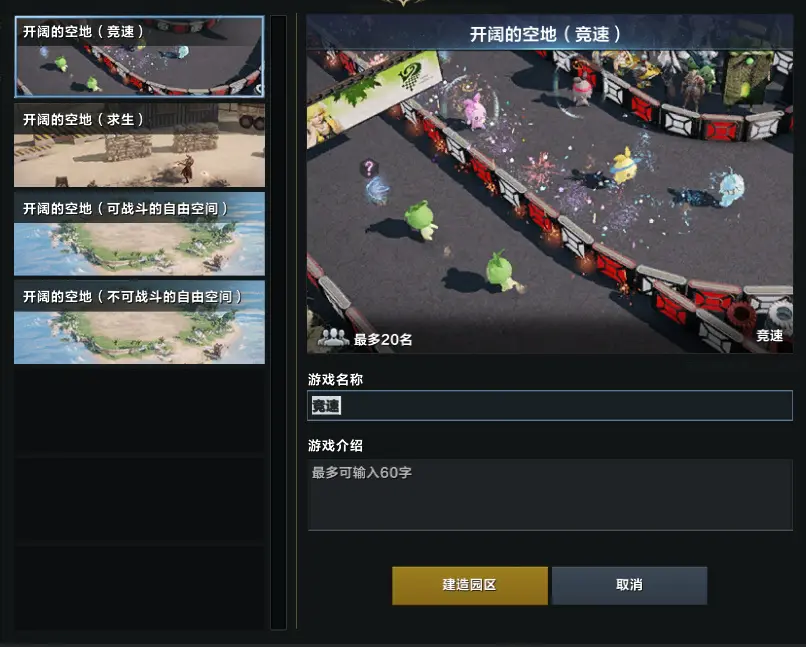The image size is (806, 647).
Task: Click the map list vertical scrollbar
Action: pos(278,322)
